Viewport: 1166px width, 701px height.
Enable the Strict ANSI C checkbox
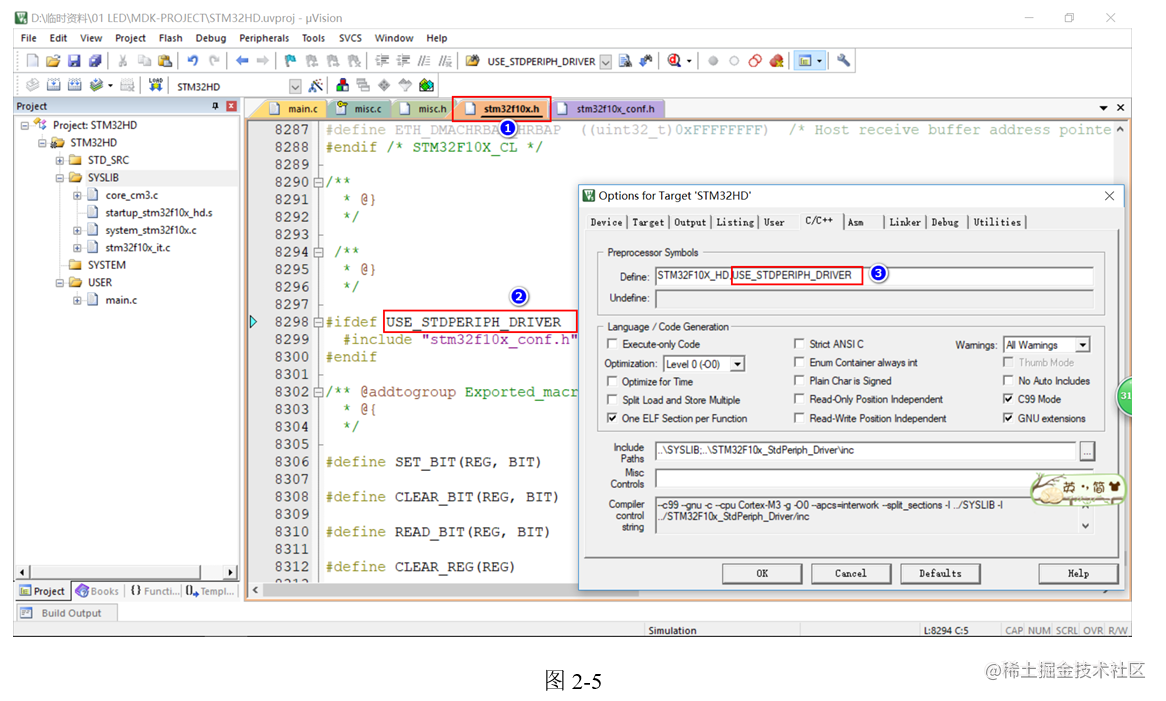[799, 343]
